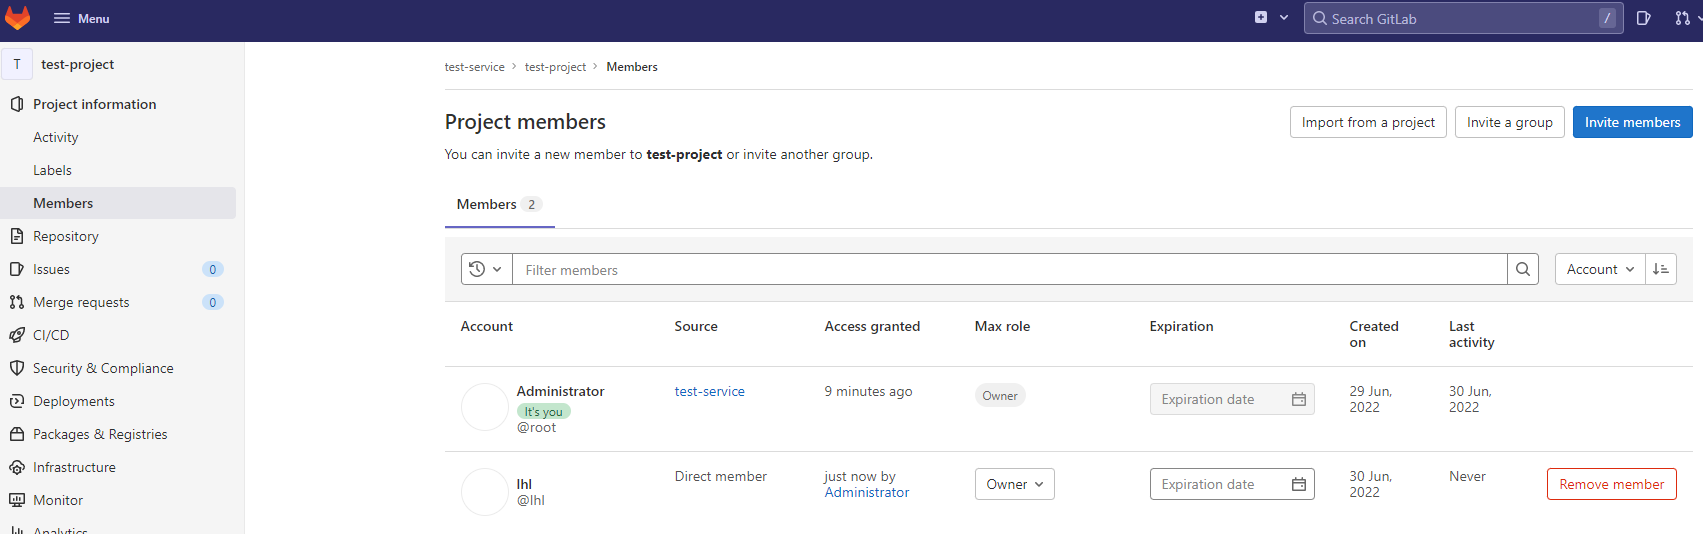Open Repository menu item text
This screenshot has height=534, width=1703.
[x=66, y=236]
